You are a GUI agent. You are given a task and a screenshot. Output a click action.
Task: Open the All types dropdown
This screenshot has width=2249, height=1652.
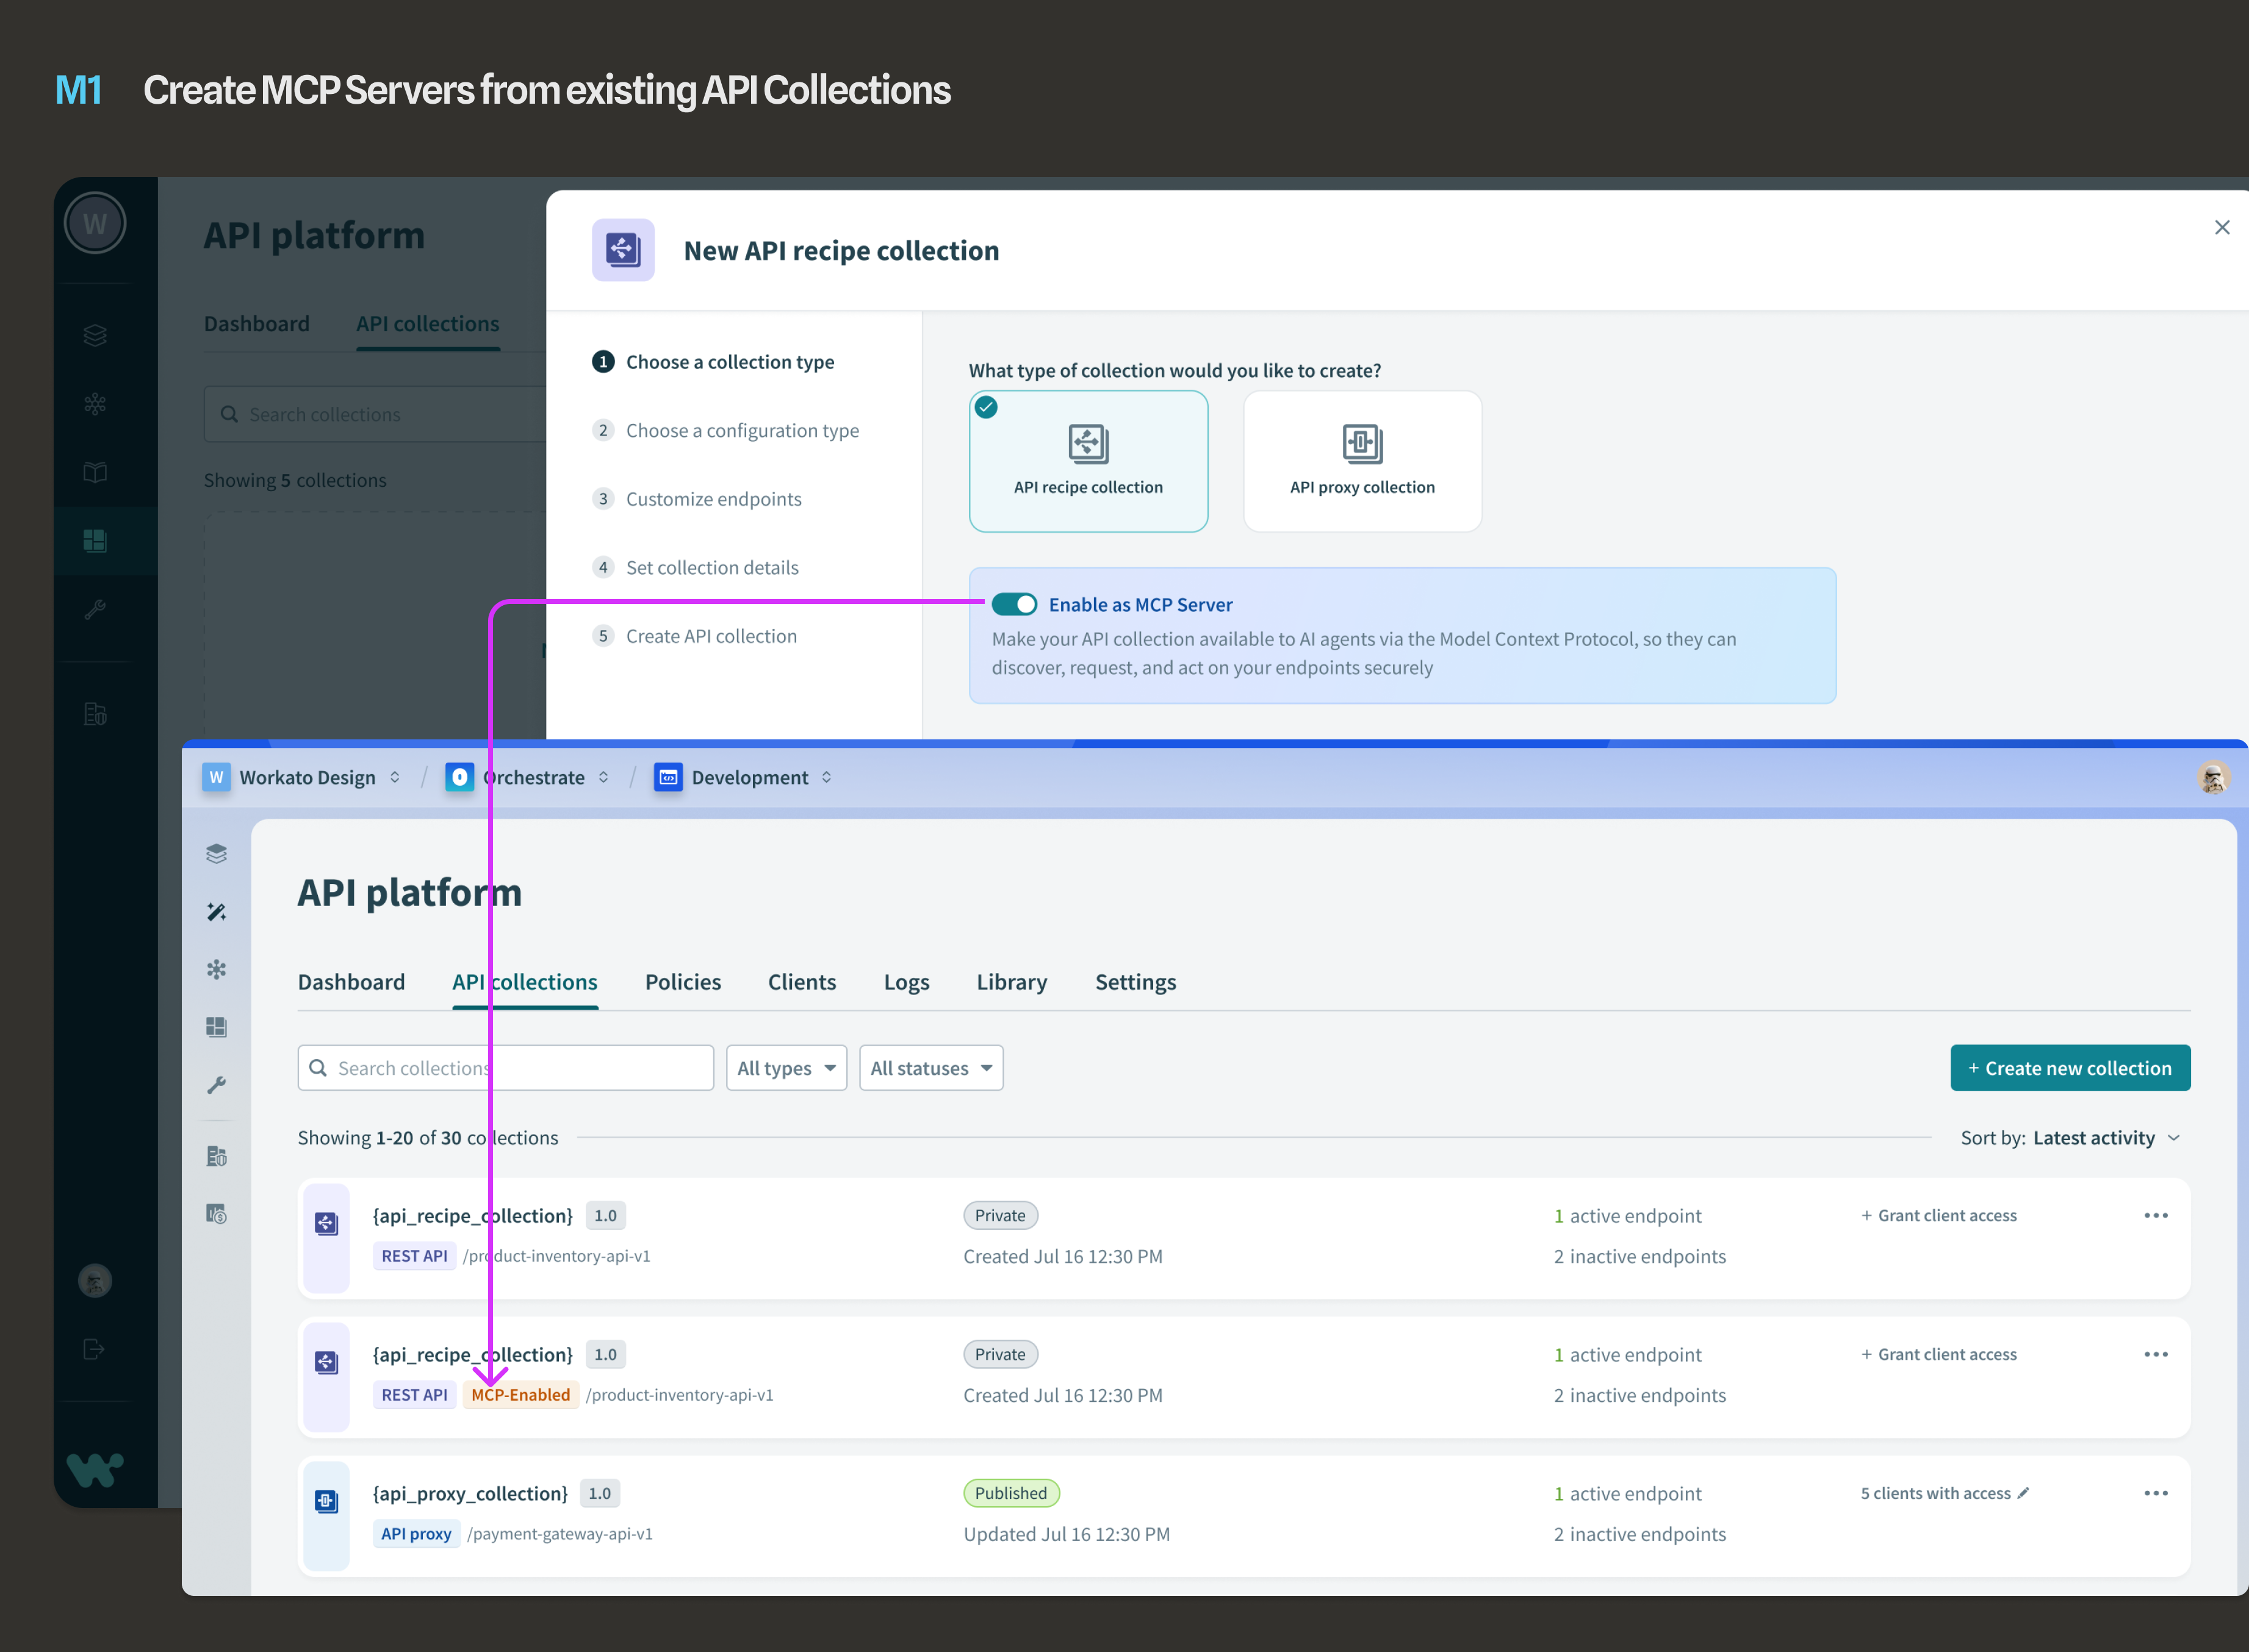click(x=786, y=1069)
